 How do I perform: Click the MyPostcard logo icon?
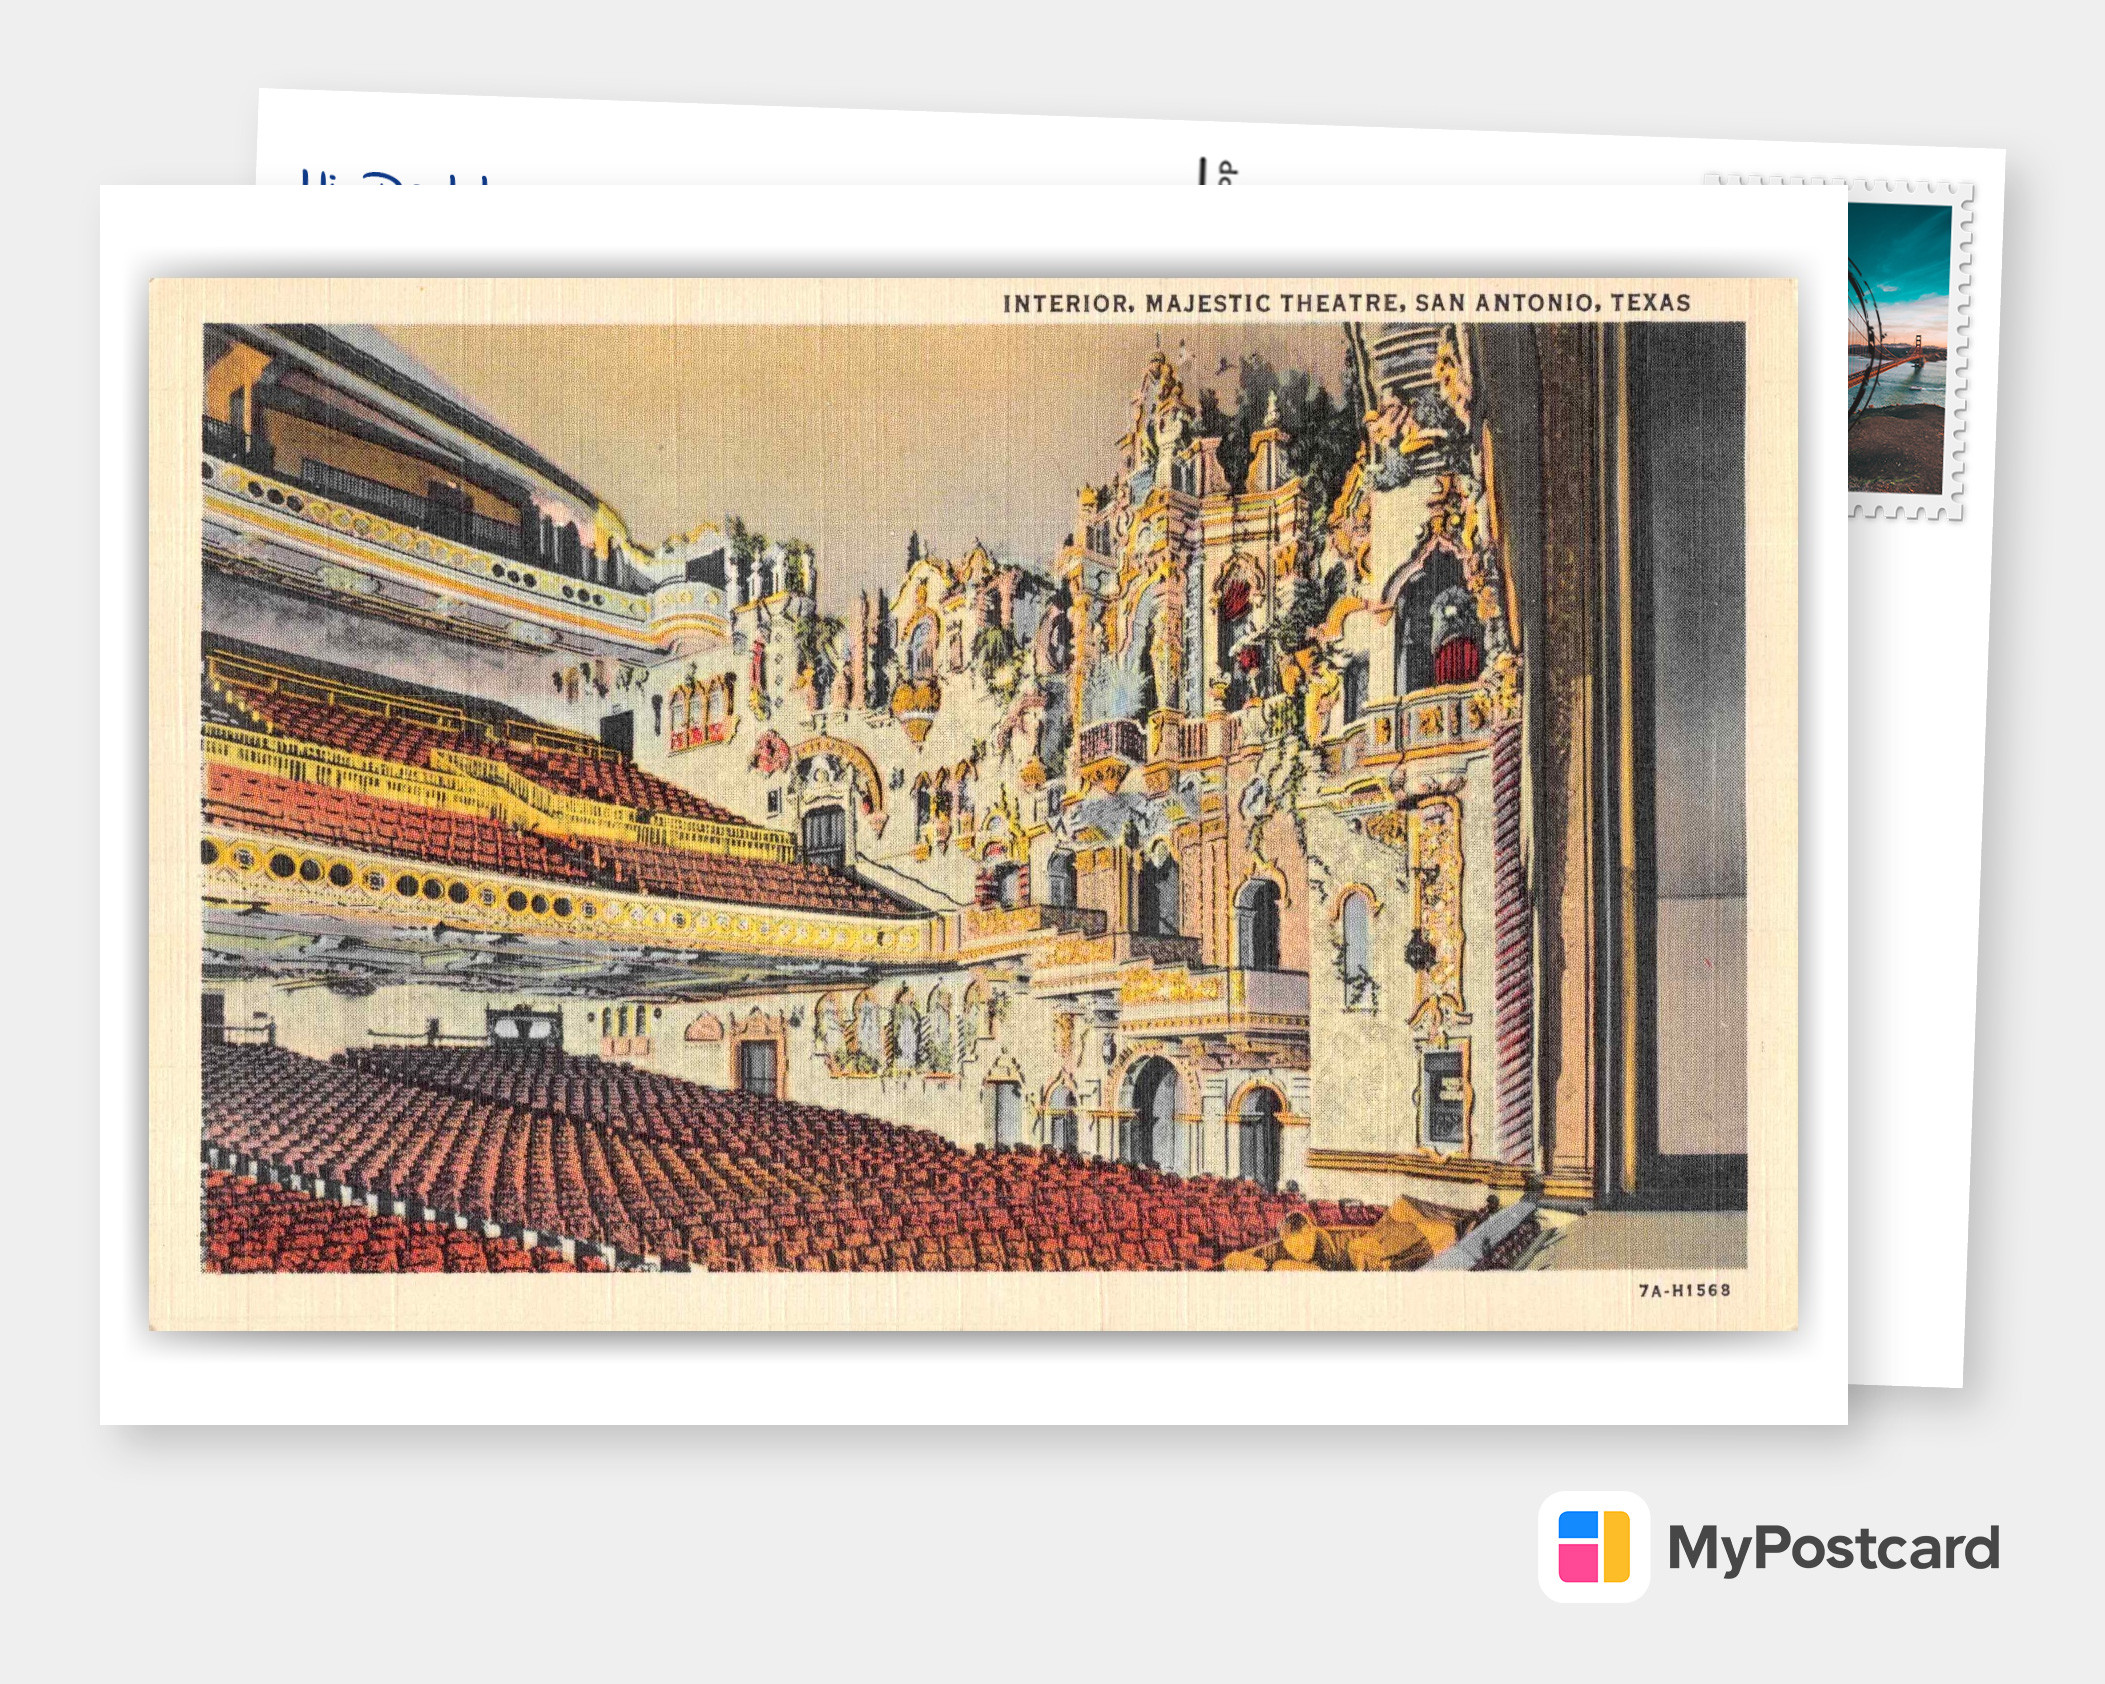[1594, 1546]
